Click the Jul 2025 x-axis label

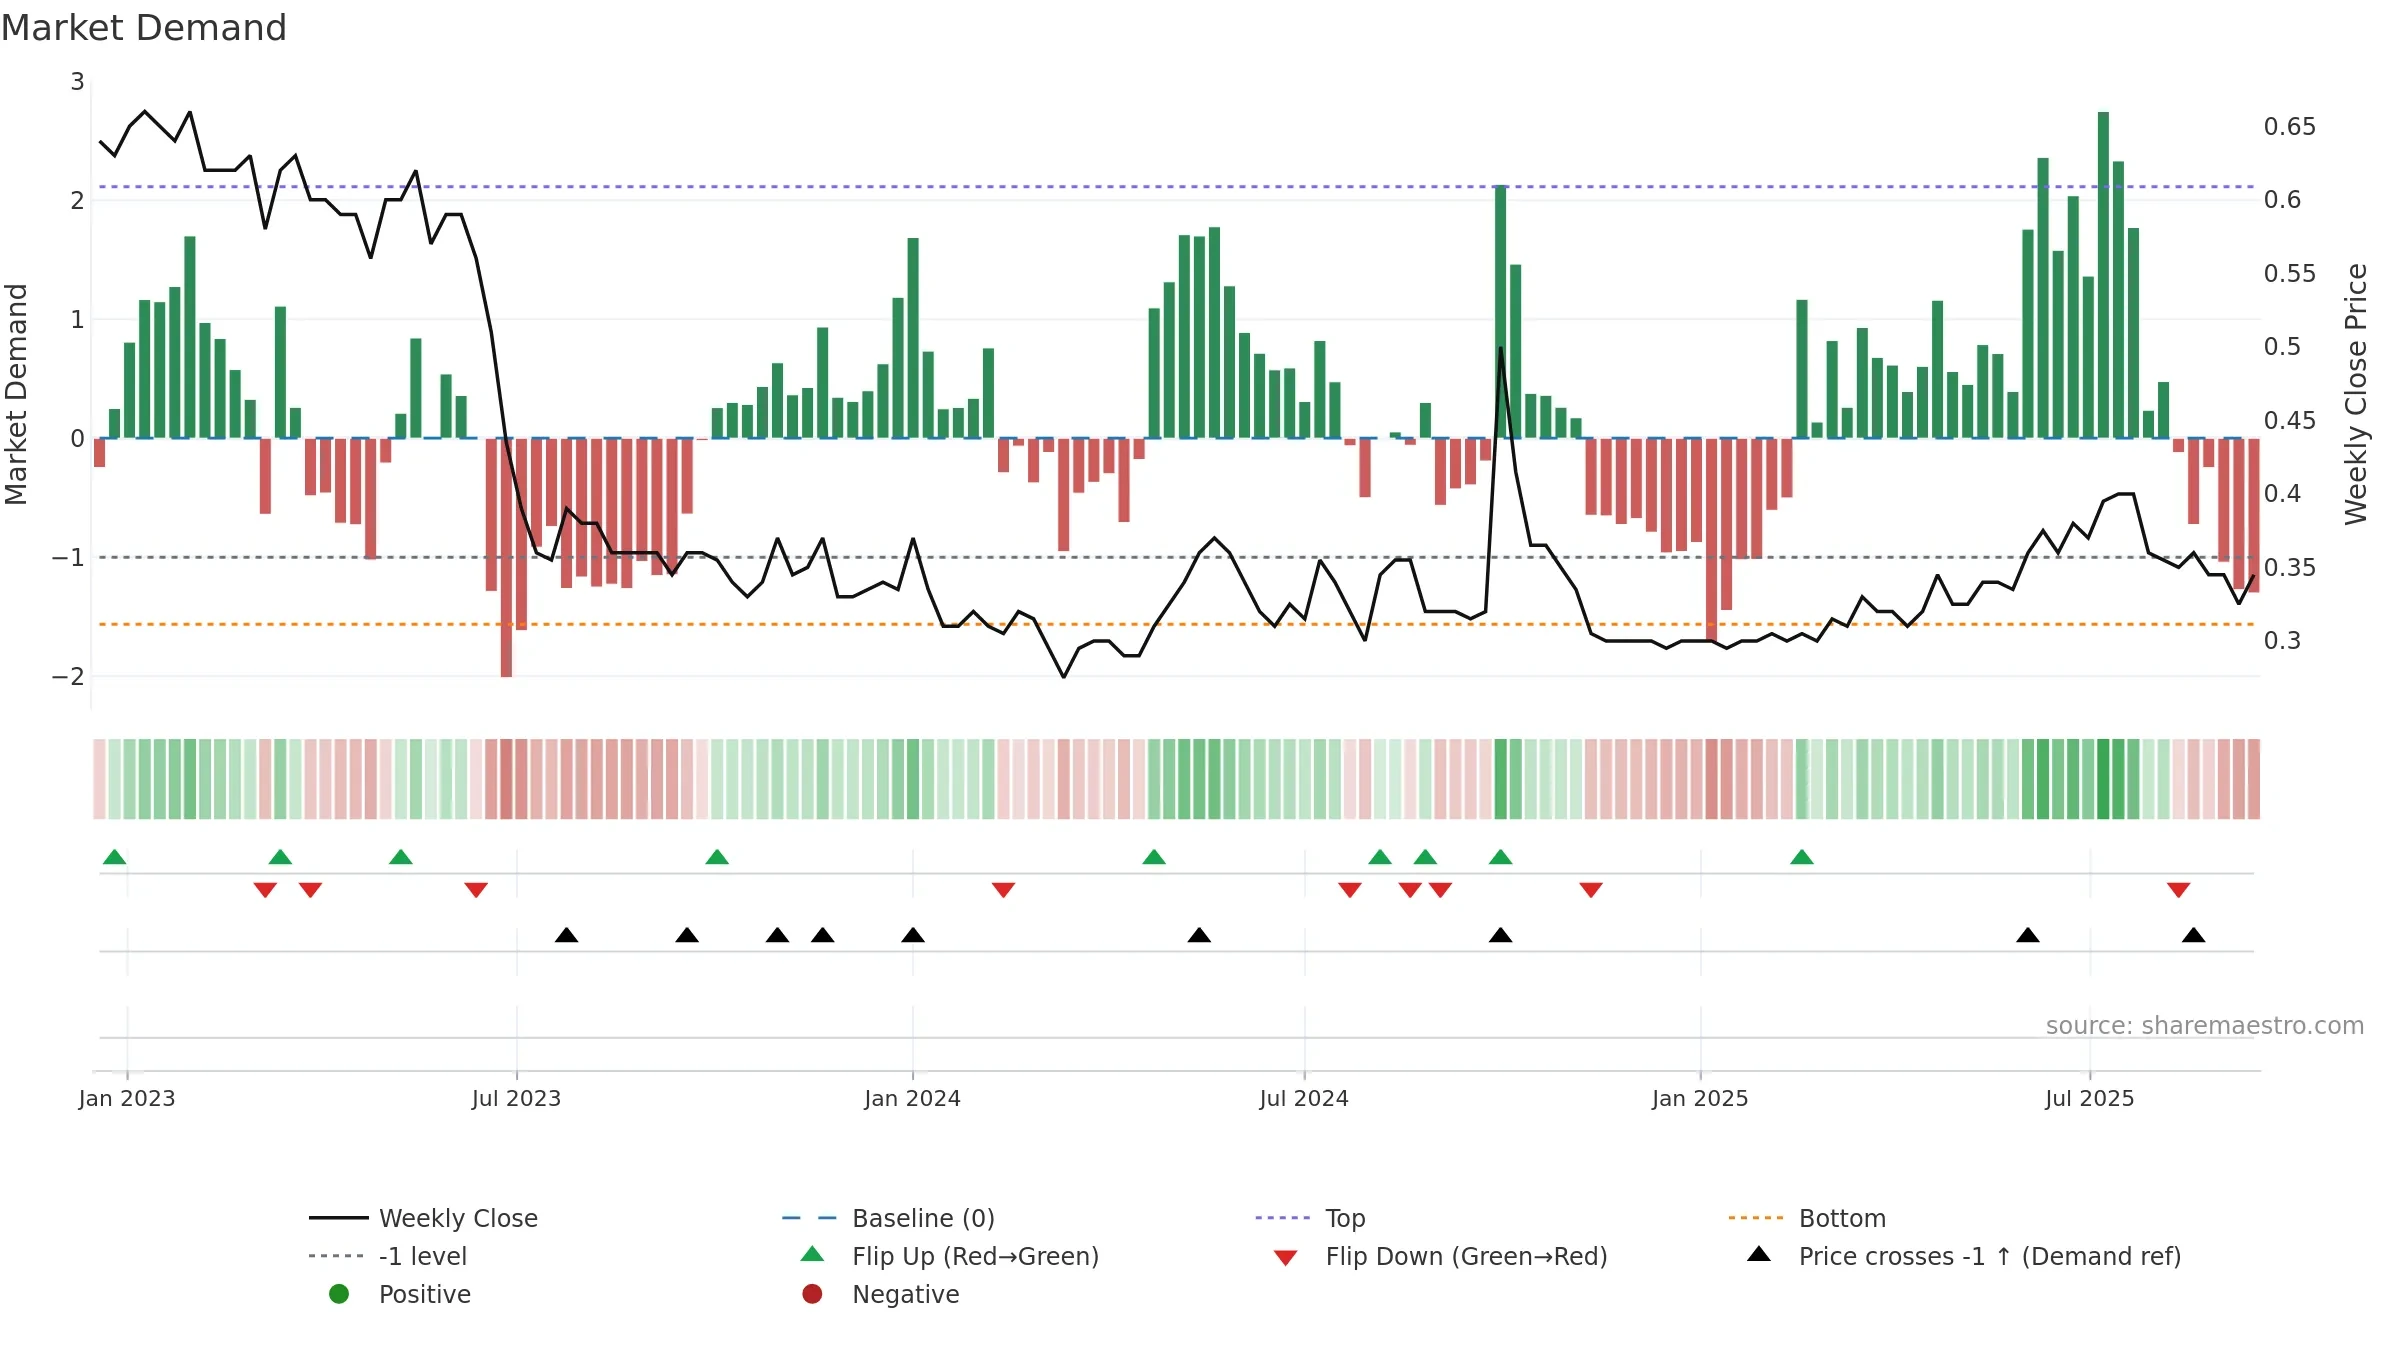point(2090,1099)
